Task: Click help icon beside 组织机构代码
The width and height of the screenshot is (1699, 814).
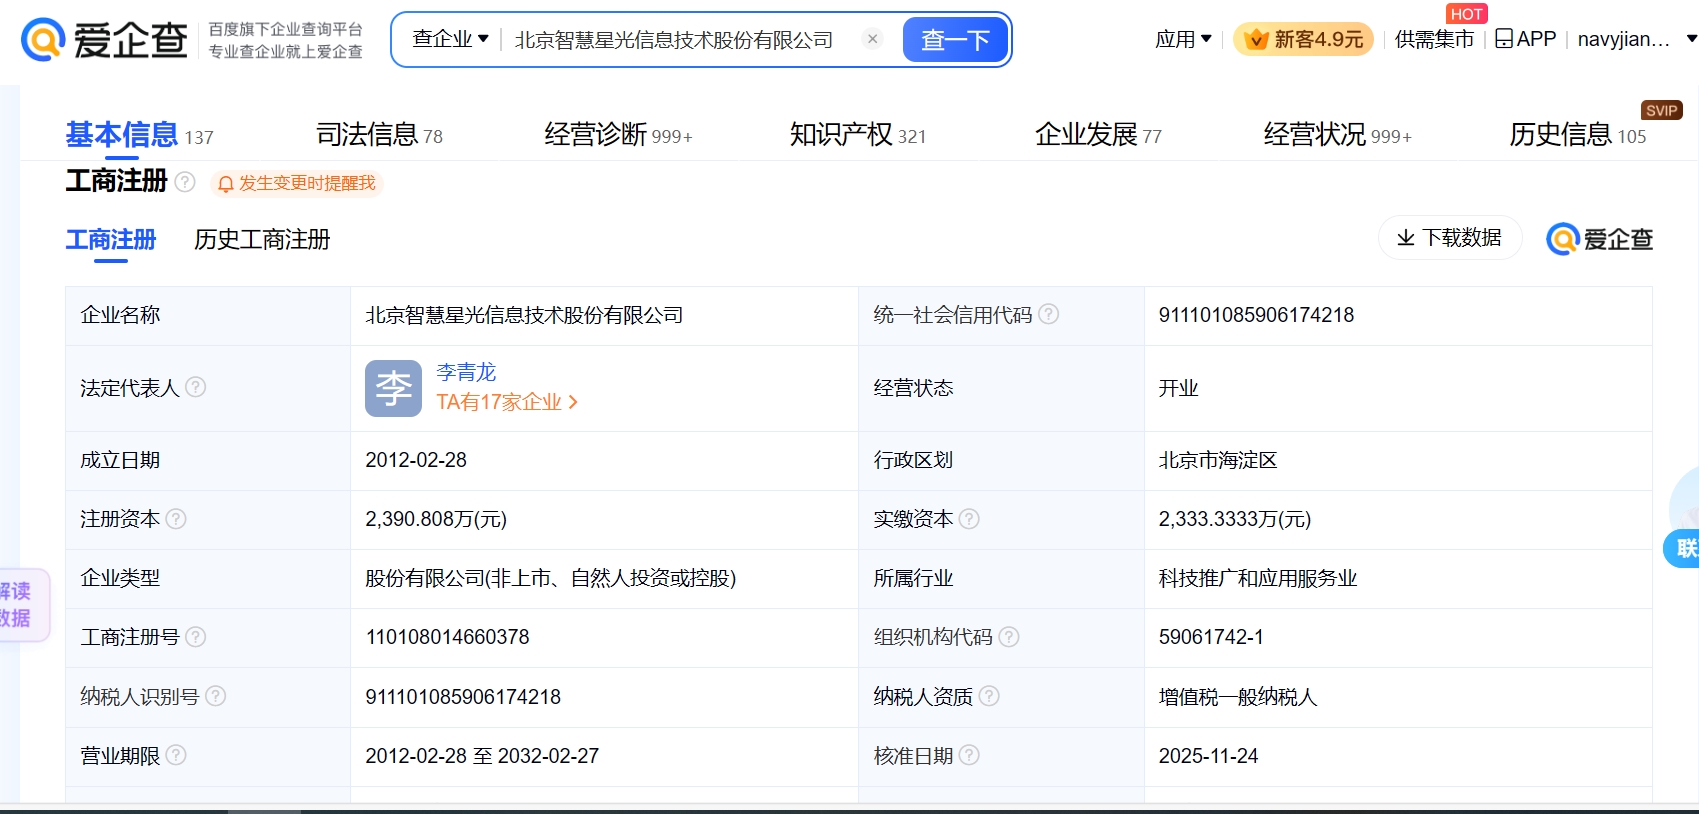Action: tap(1009, 637)
